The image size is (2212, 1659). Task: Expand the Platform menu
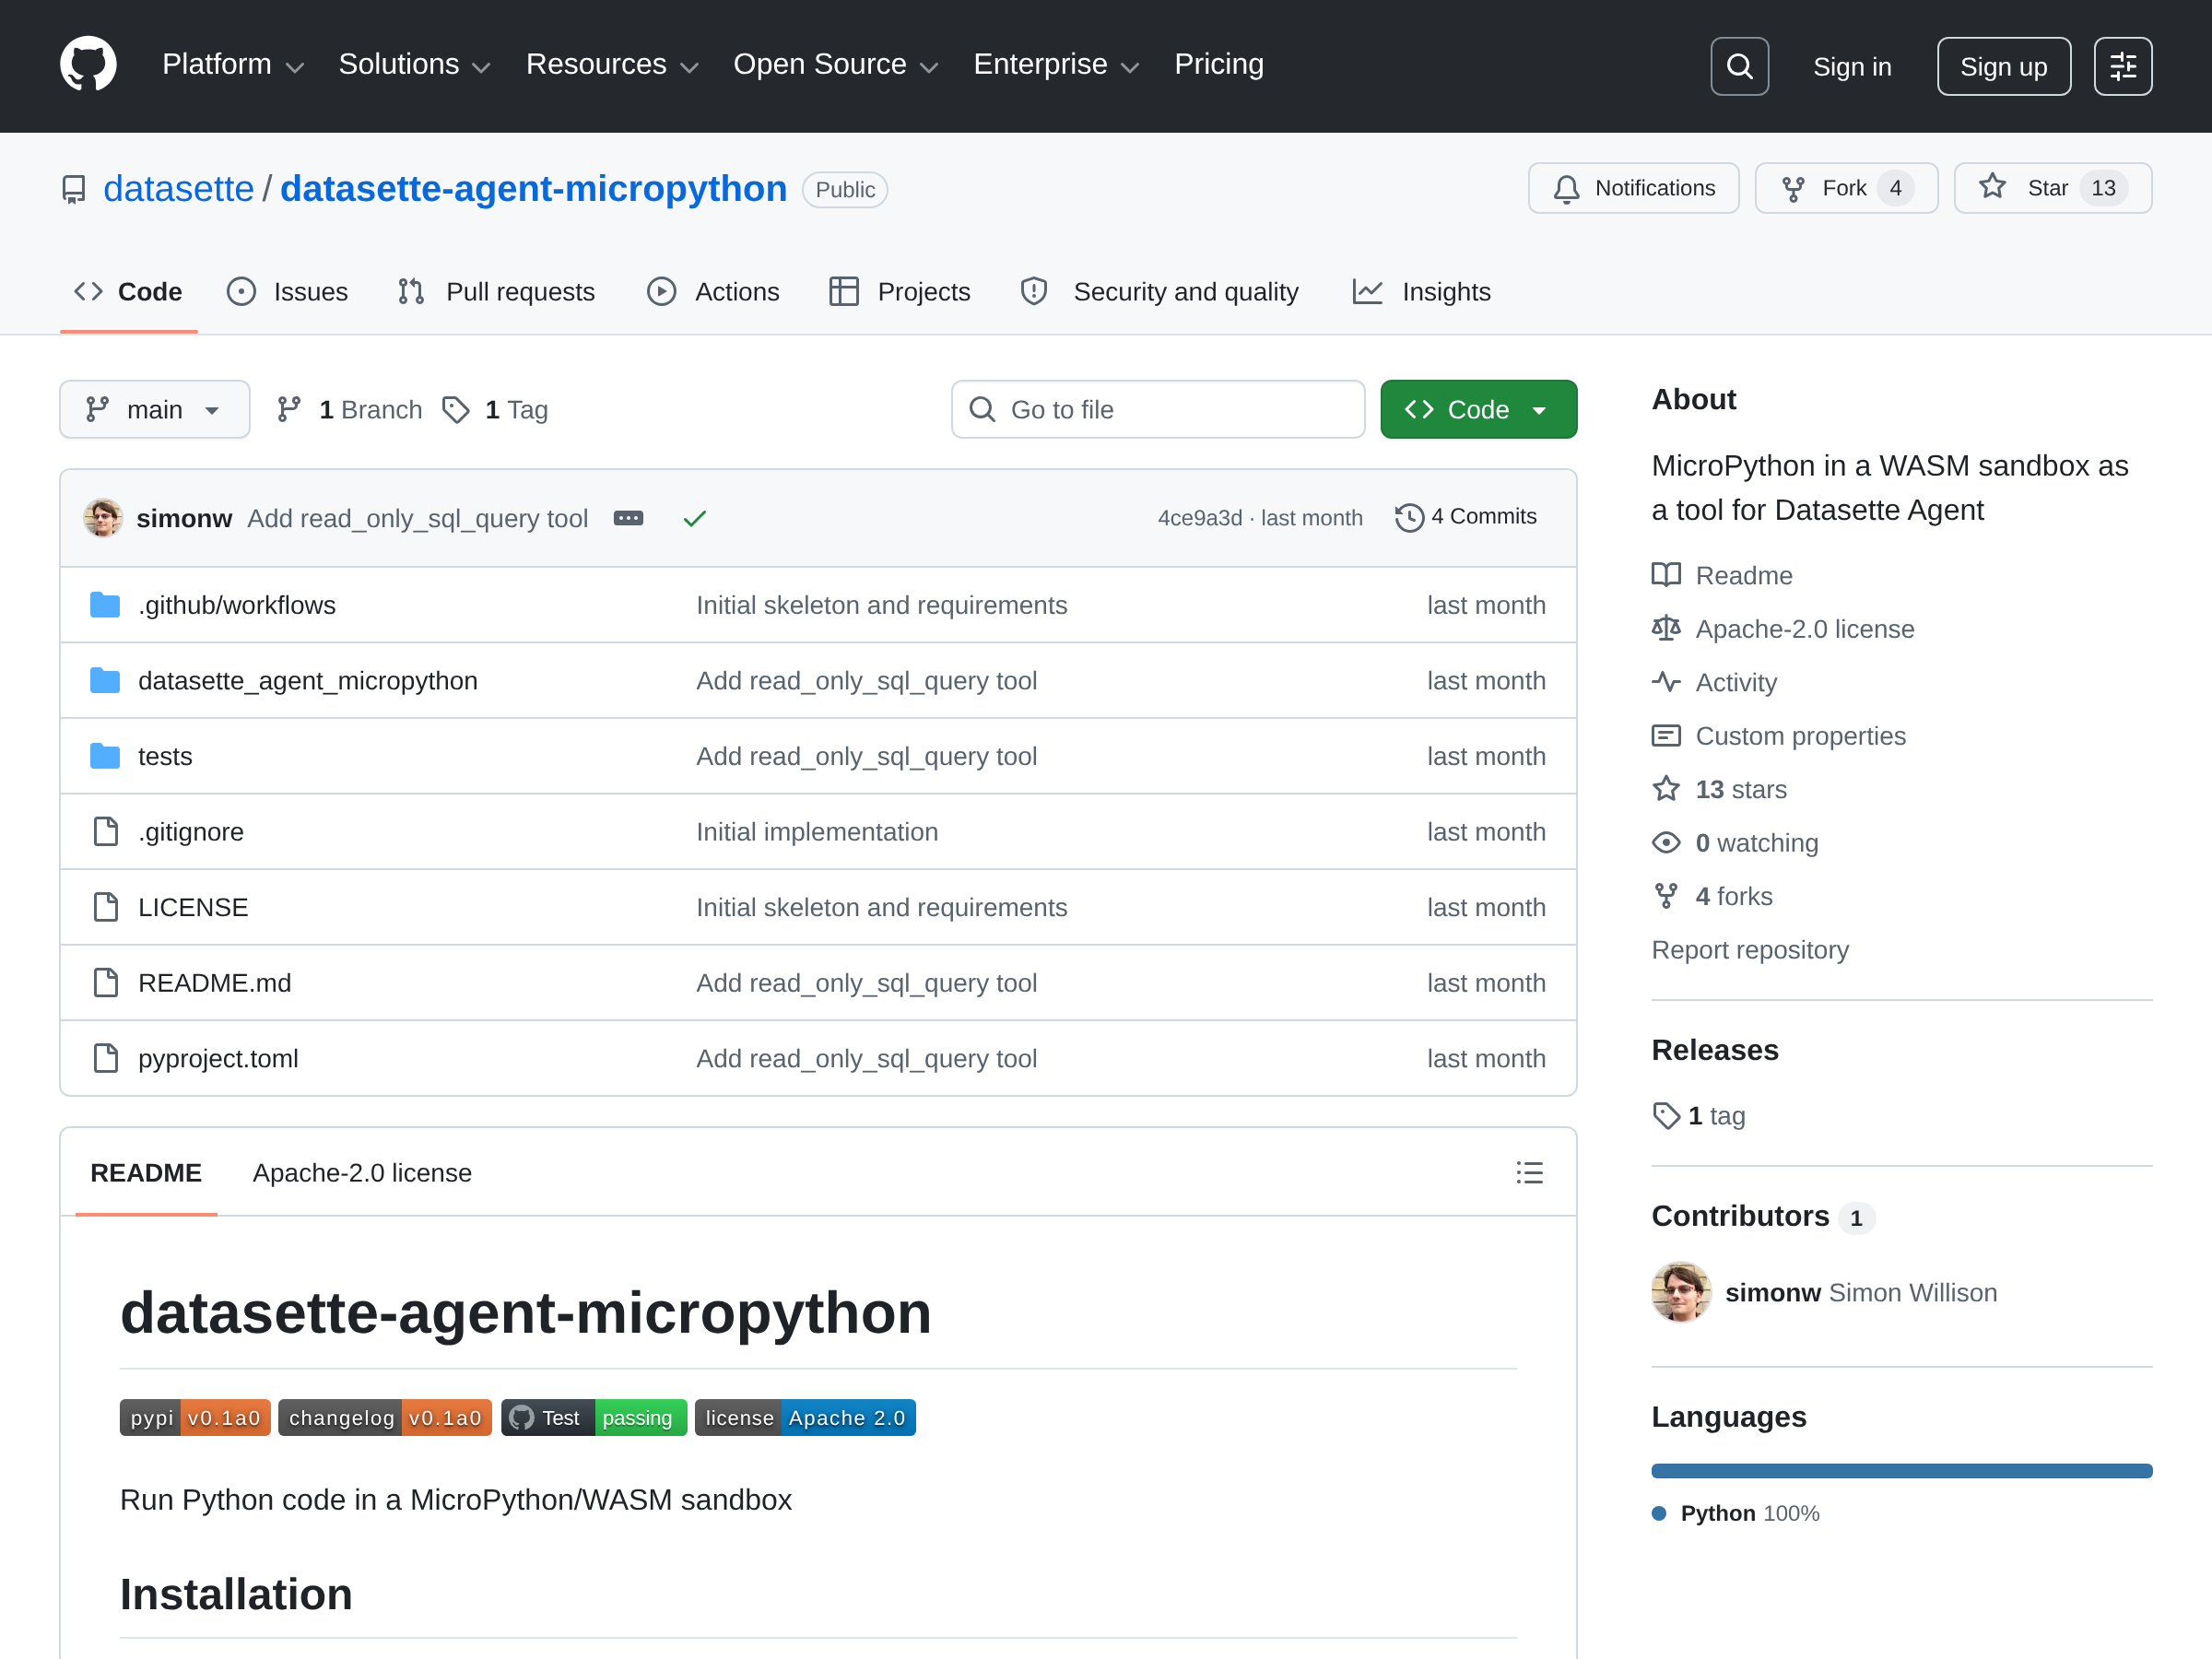(233, 64)
